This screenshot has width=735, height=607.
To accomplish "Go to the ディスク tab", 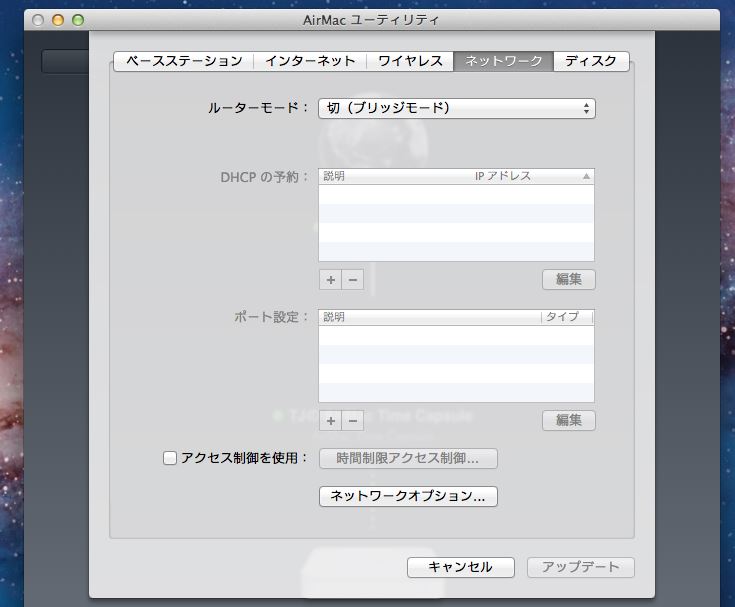I will [591, 61].
